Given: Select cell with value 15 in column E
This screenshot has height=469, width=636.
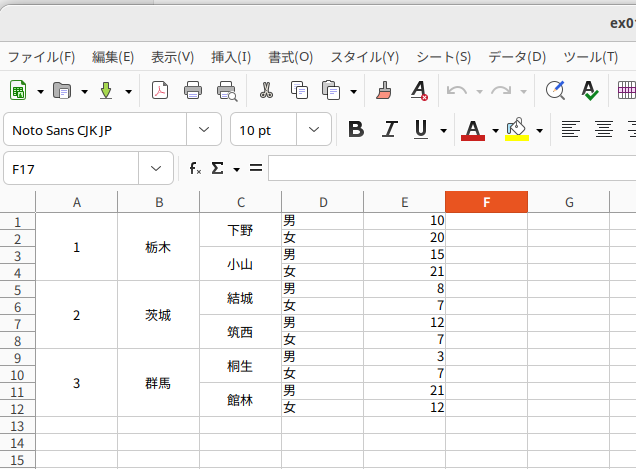Looking at the screenshot, I should coord(404,255).
